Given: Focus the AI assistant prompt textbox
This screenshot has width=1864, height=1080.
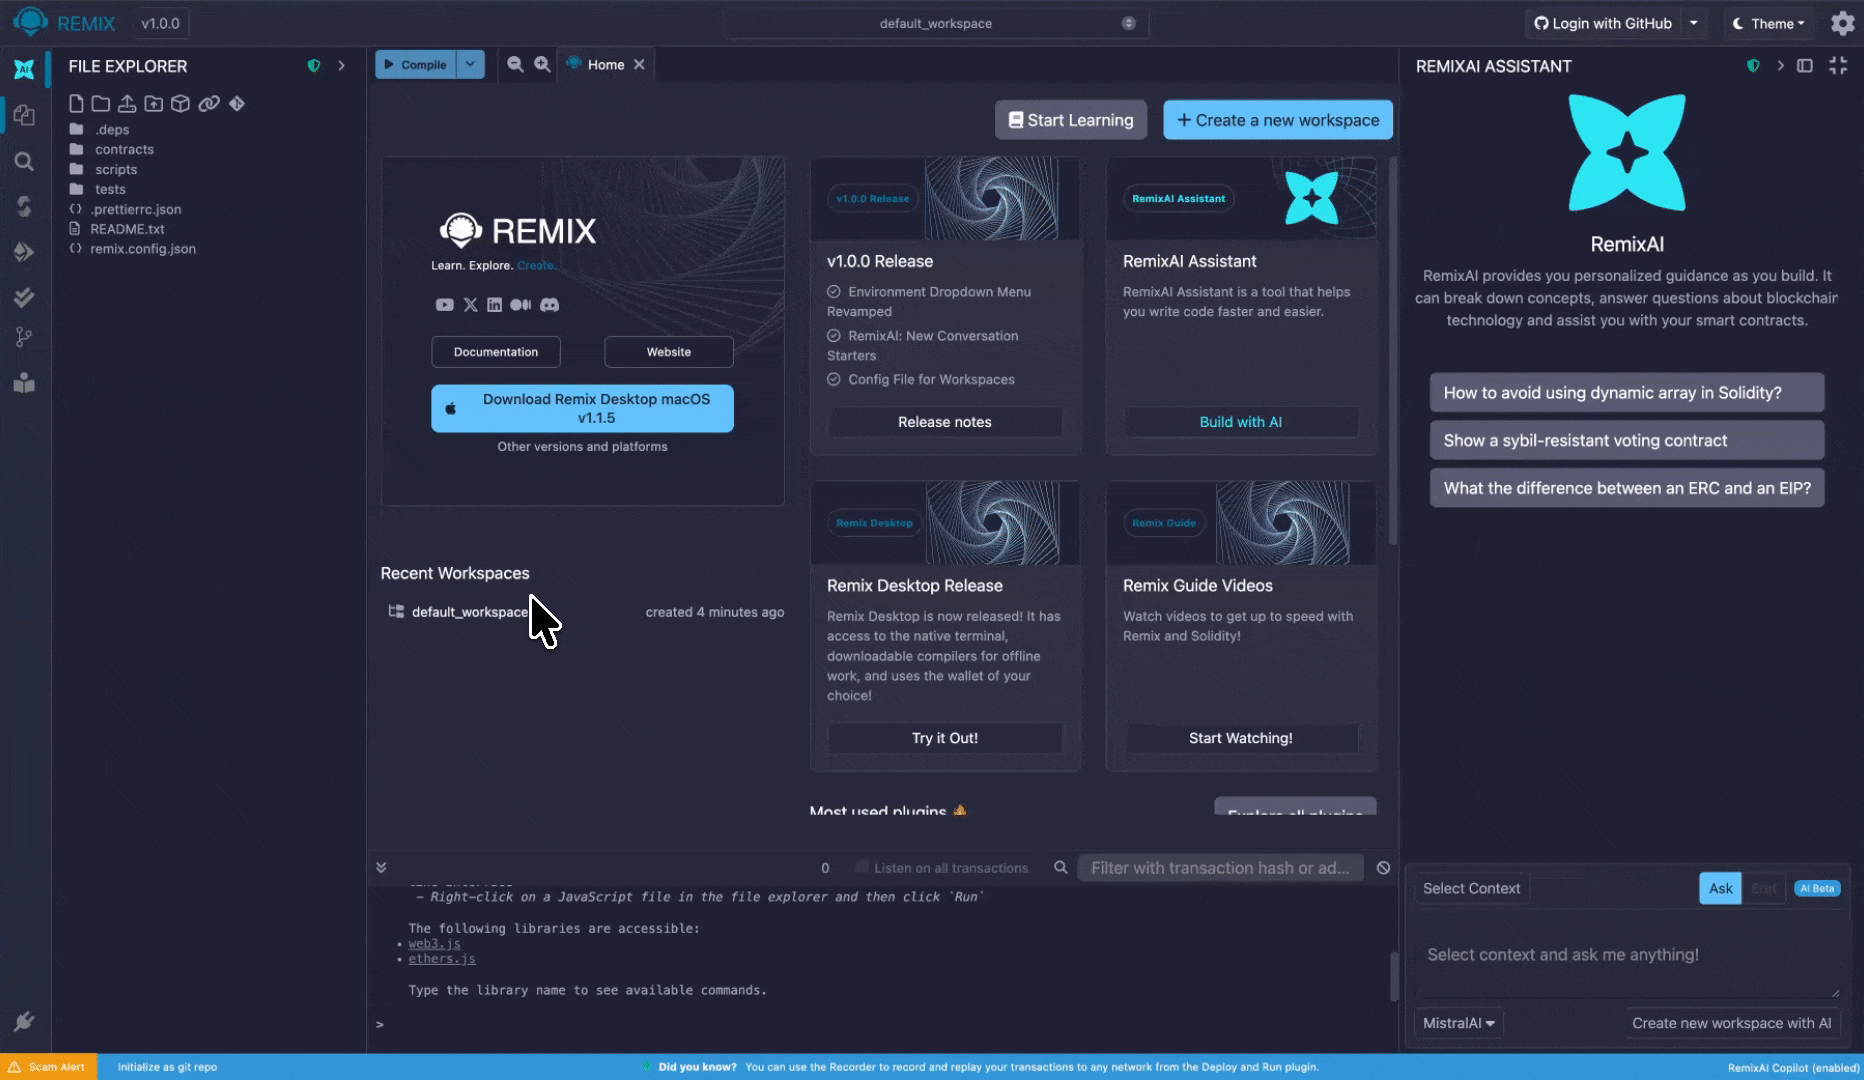Looking at the screenshot, I should (x=1627, y=955).
